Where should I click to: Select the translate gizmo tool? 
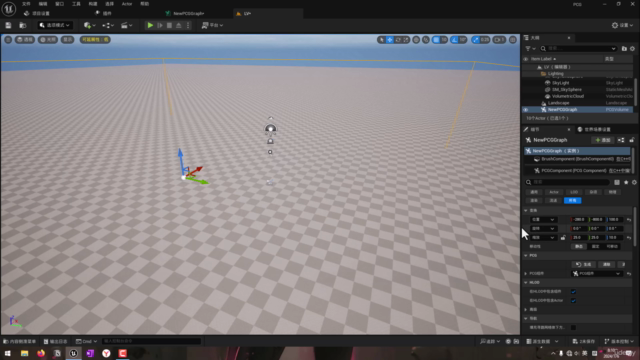coord(390,40)
